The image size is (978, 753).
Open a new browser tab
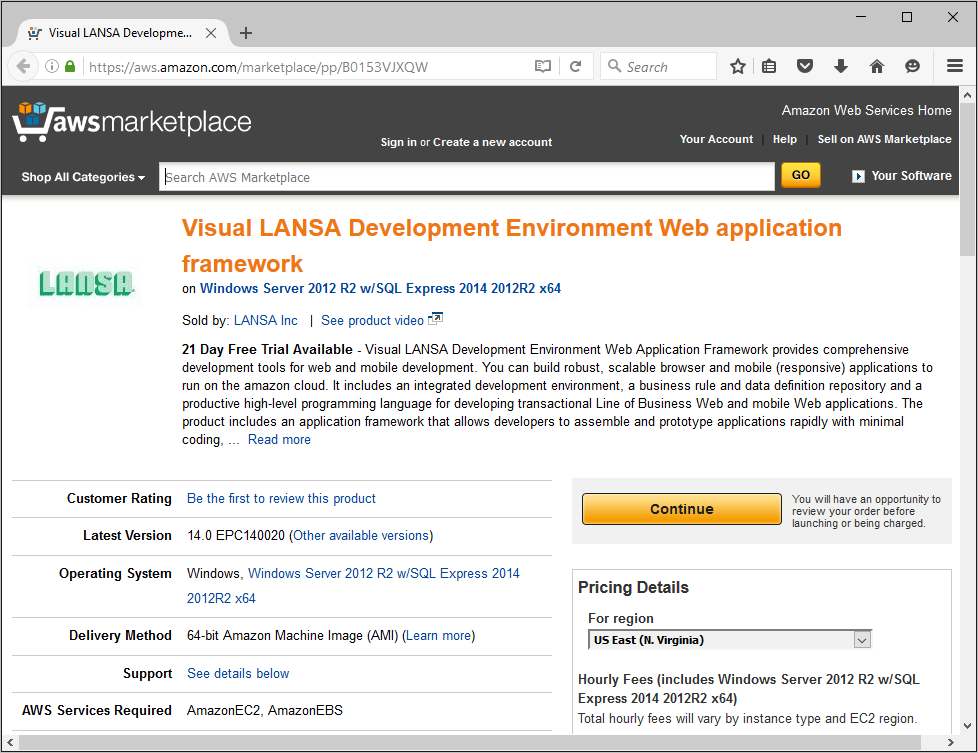[246, 33]
